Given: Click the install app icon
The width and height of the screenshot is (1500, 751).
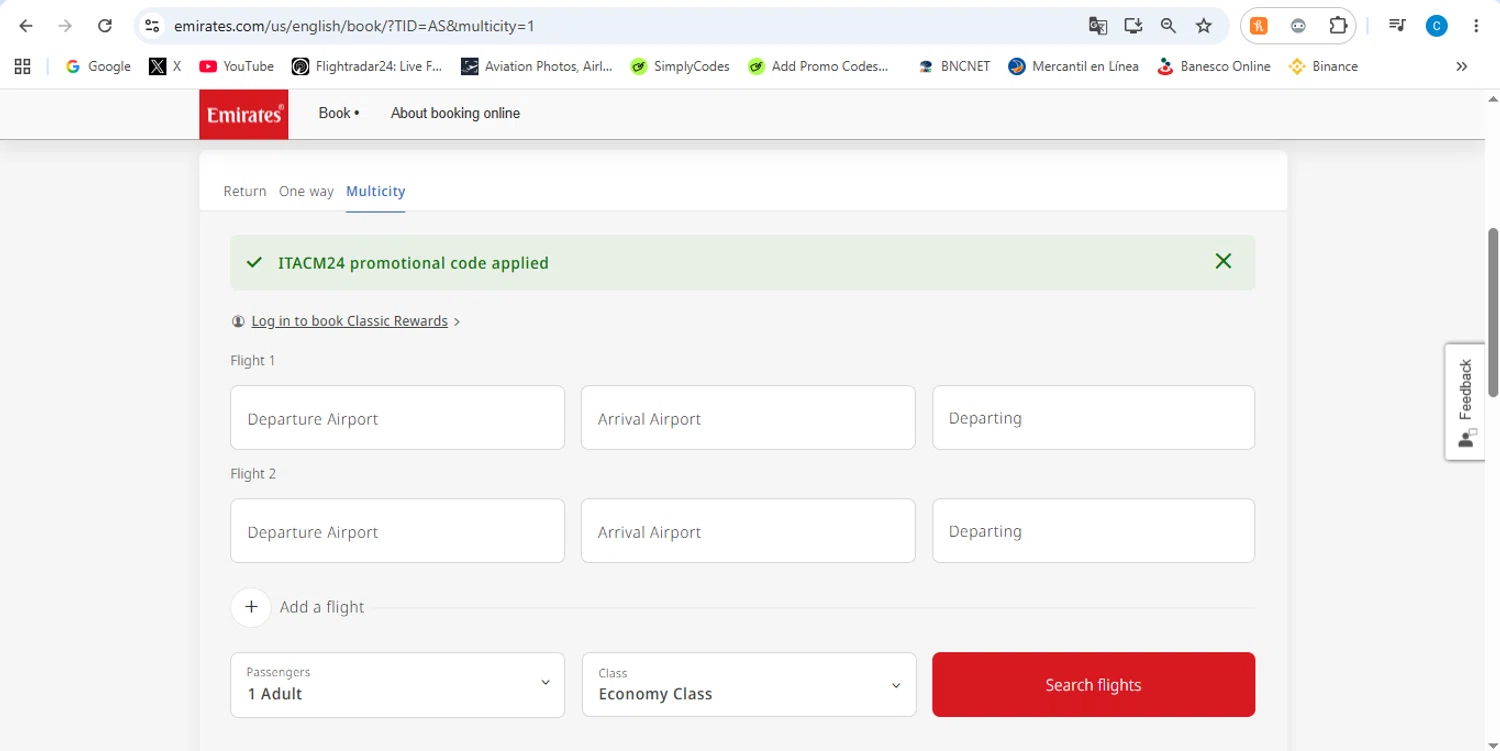Looking at the screenshot, I should tap(1133, 26).
